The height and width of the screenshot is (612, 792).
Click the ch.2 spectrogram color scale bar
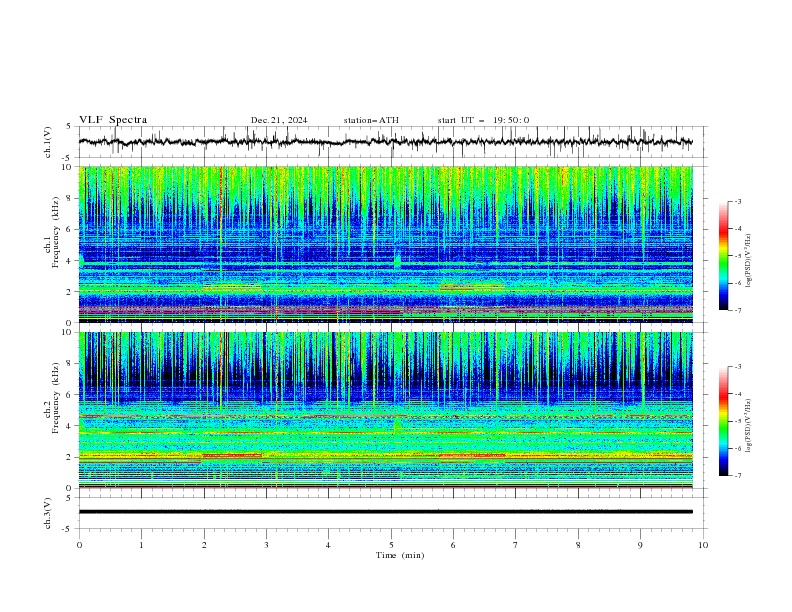[x=723, y=421]
